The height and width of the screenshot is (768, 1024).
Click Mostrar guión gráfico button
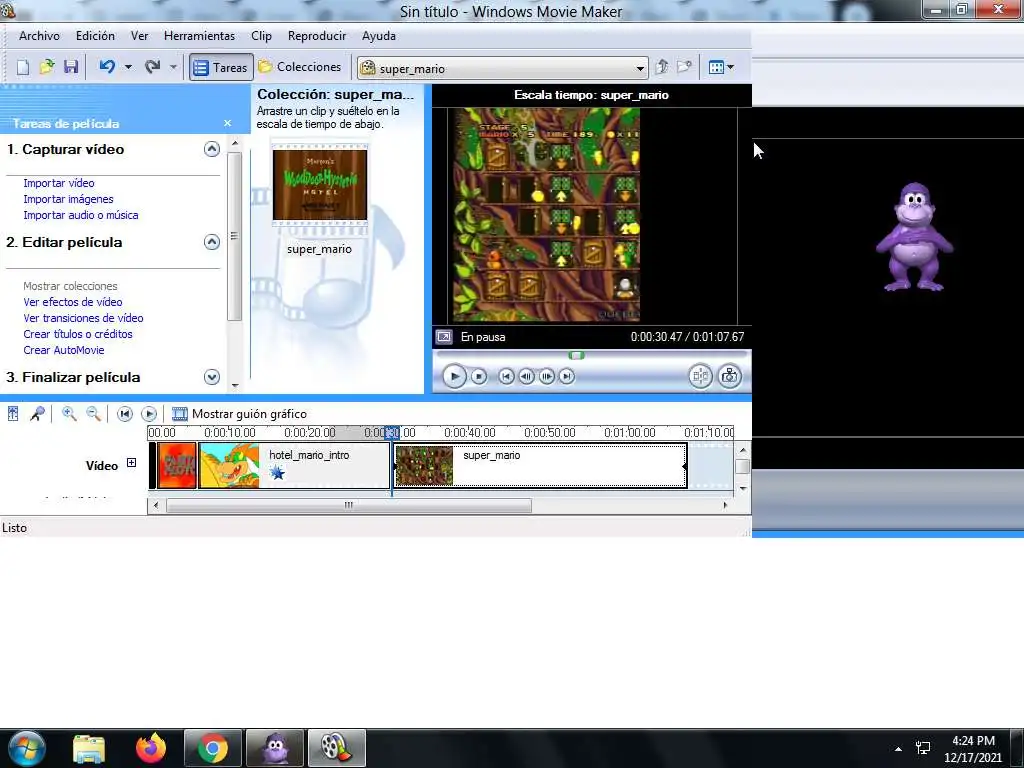pos(239,414)
